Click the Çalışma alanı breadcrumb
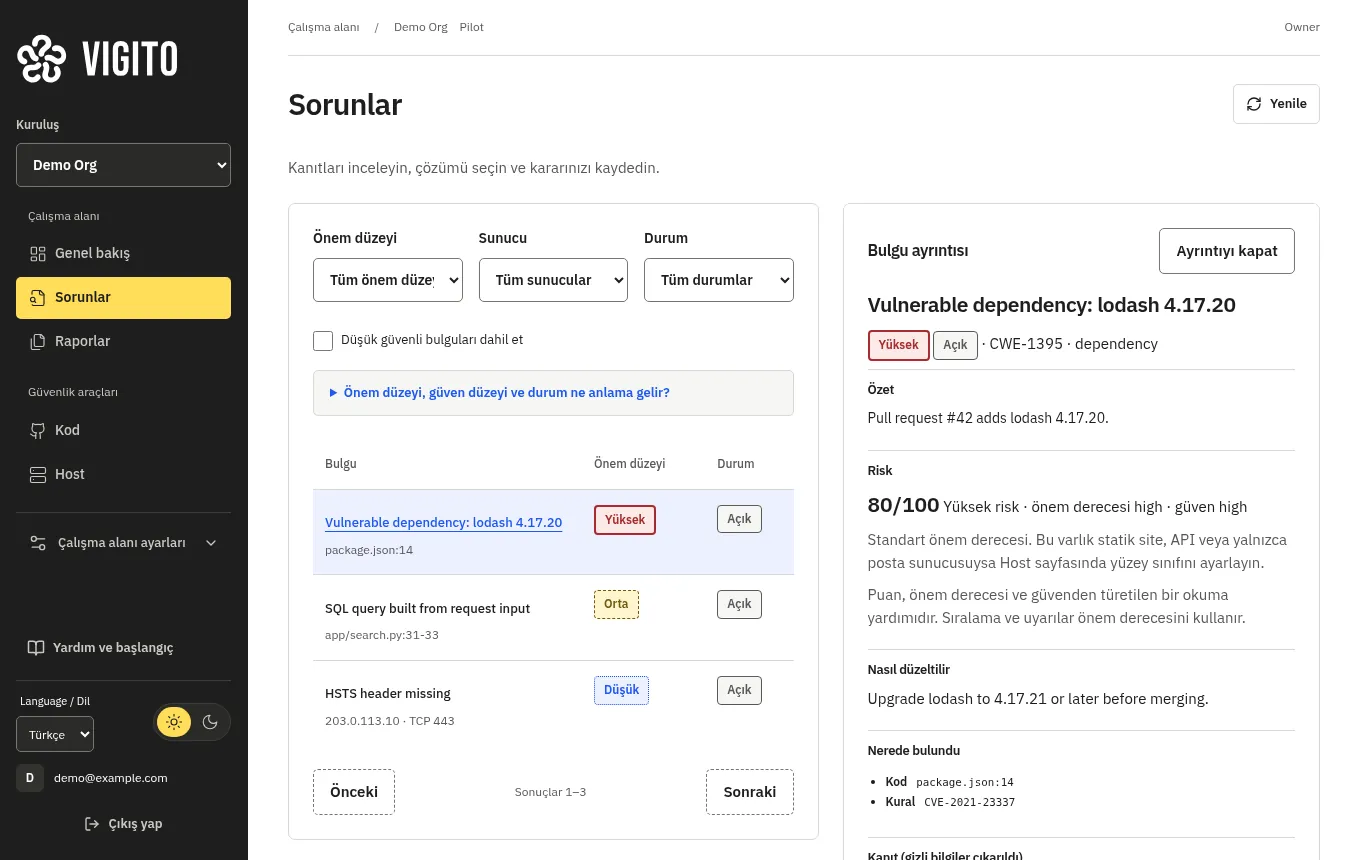Viewport: 1360px width, 860px height. click(x=324, y=27)
